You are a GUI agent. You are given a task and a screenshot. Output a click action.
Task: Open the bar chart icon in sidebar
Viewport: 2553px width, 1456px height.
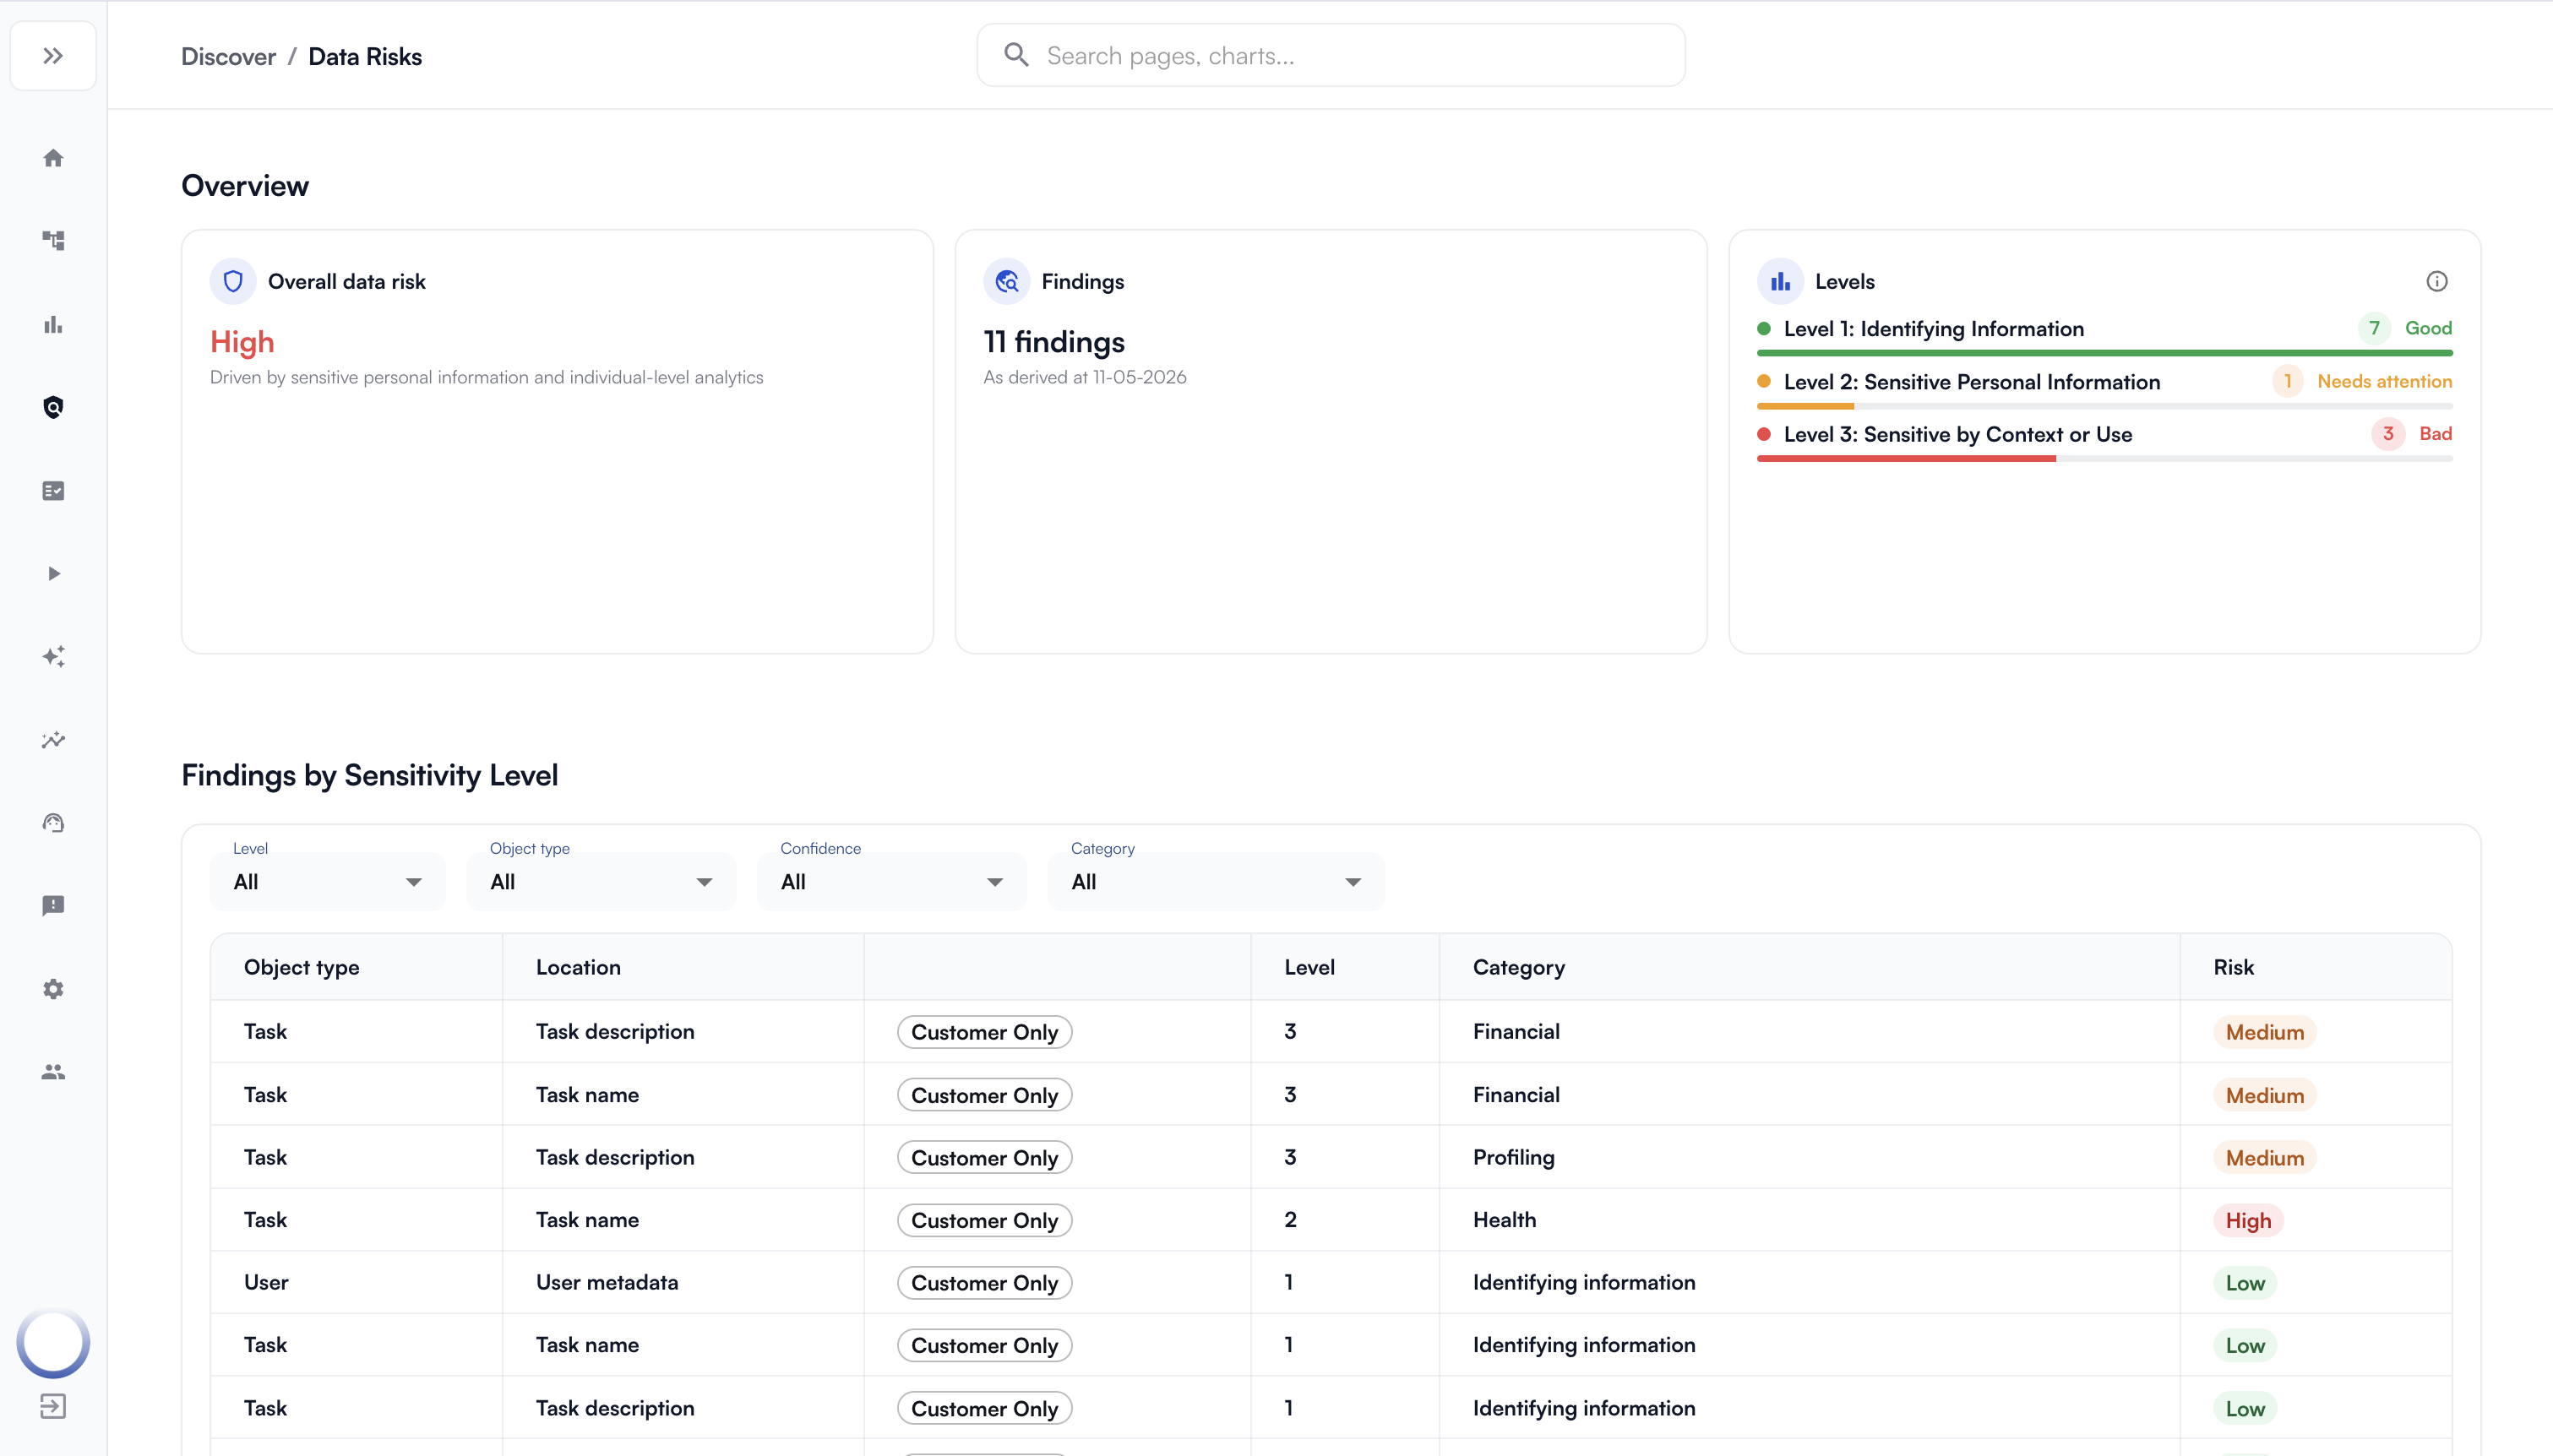(x=53, y=324)
